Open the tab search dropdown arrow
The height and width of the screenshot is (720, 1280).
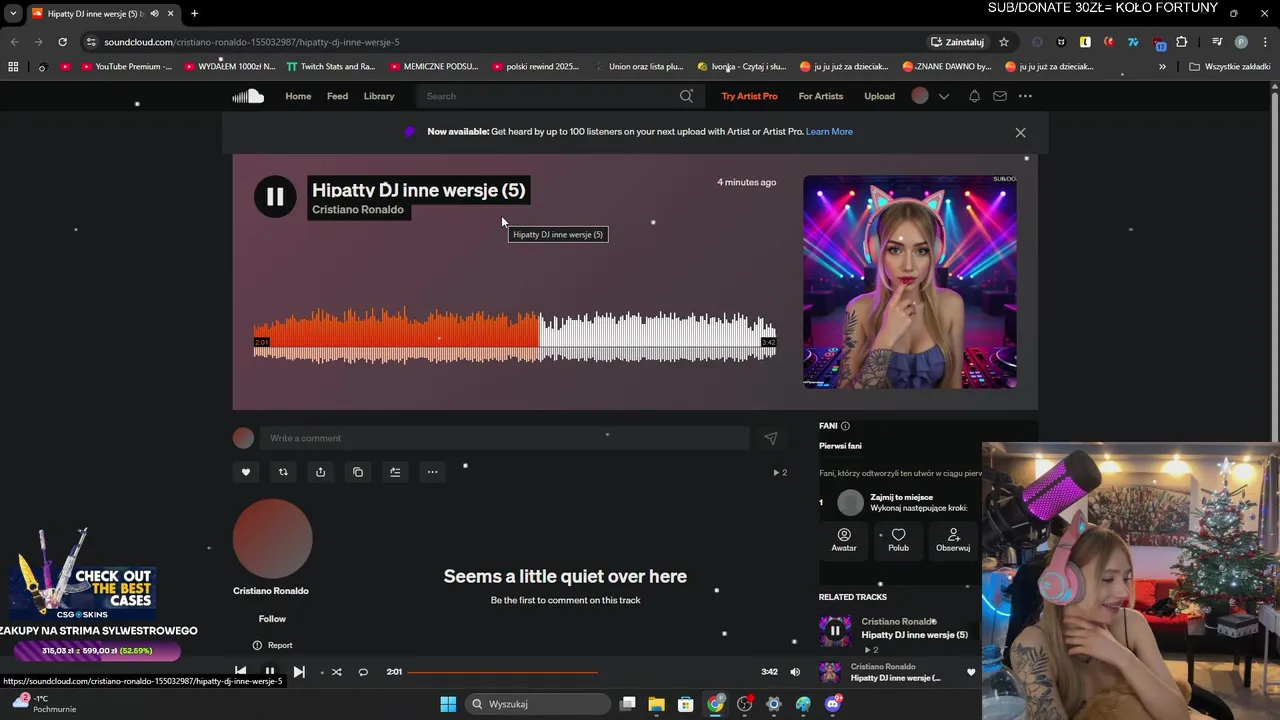13,14
